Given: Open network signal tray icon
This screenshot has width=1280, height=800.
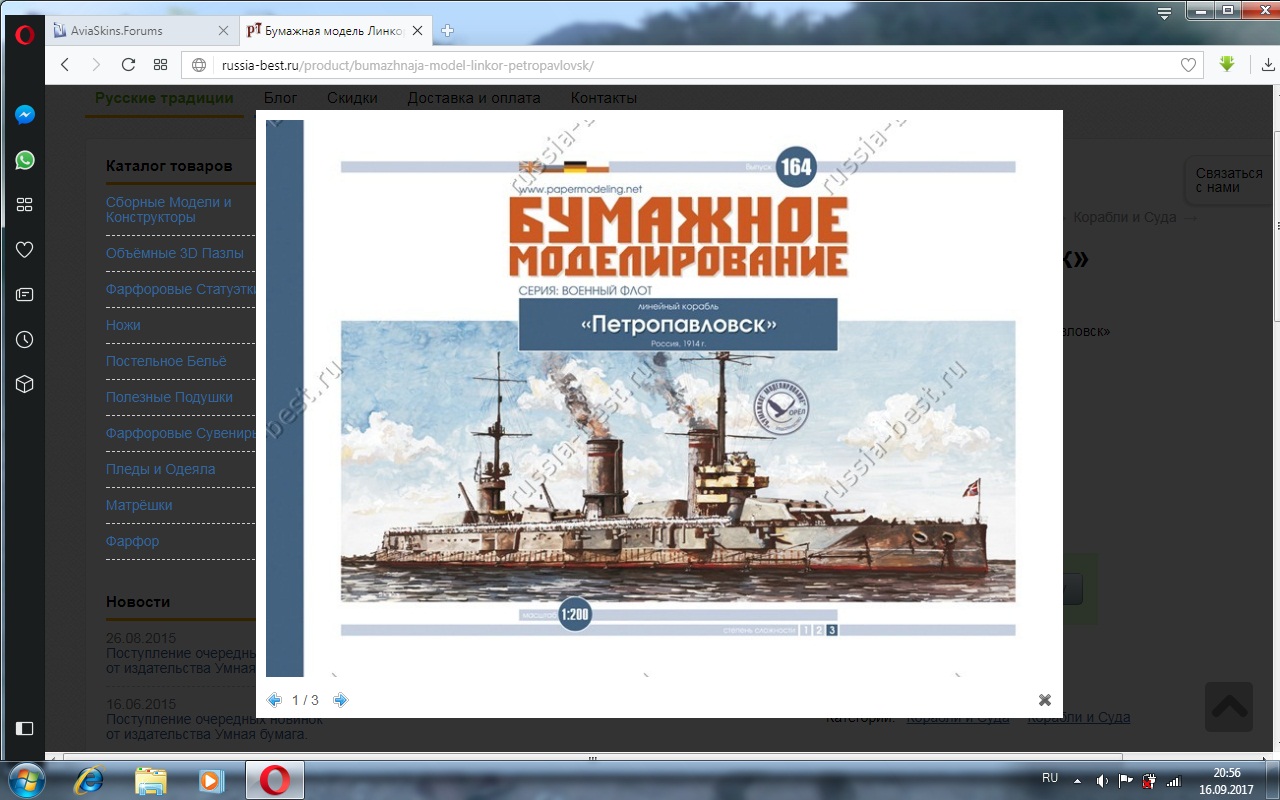Looking at the screenshot, I should (1173, 781).
